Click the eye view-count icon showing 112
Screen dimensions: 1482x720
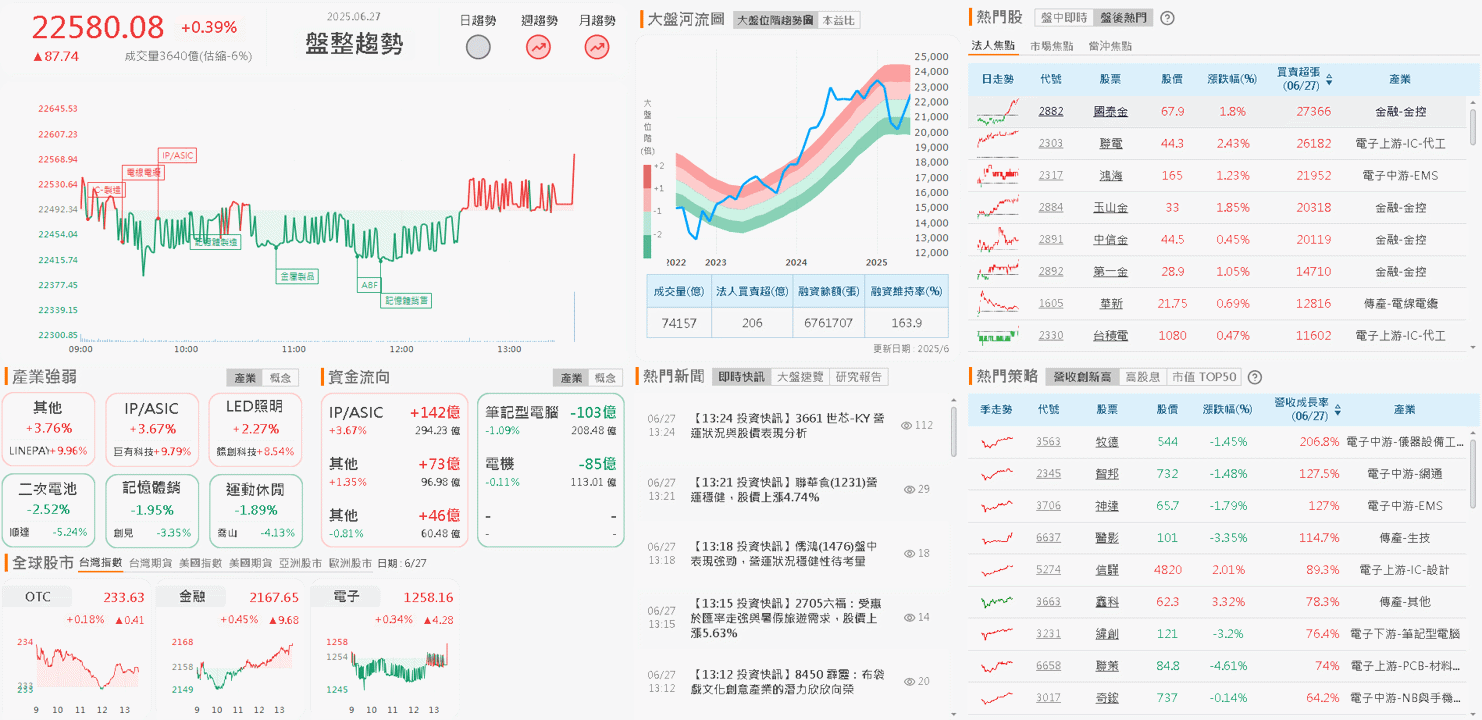[x=907, y=425]
